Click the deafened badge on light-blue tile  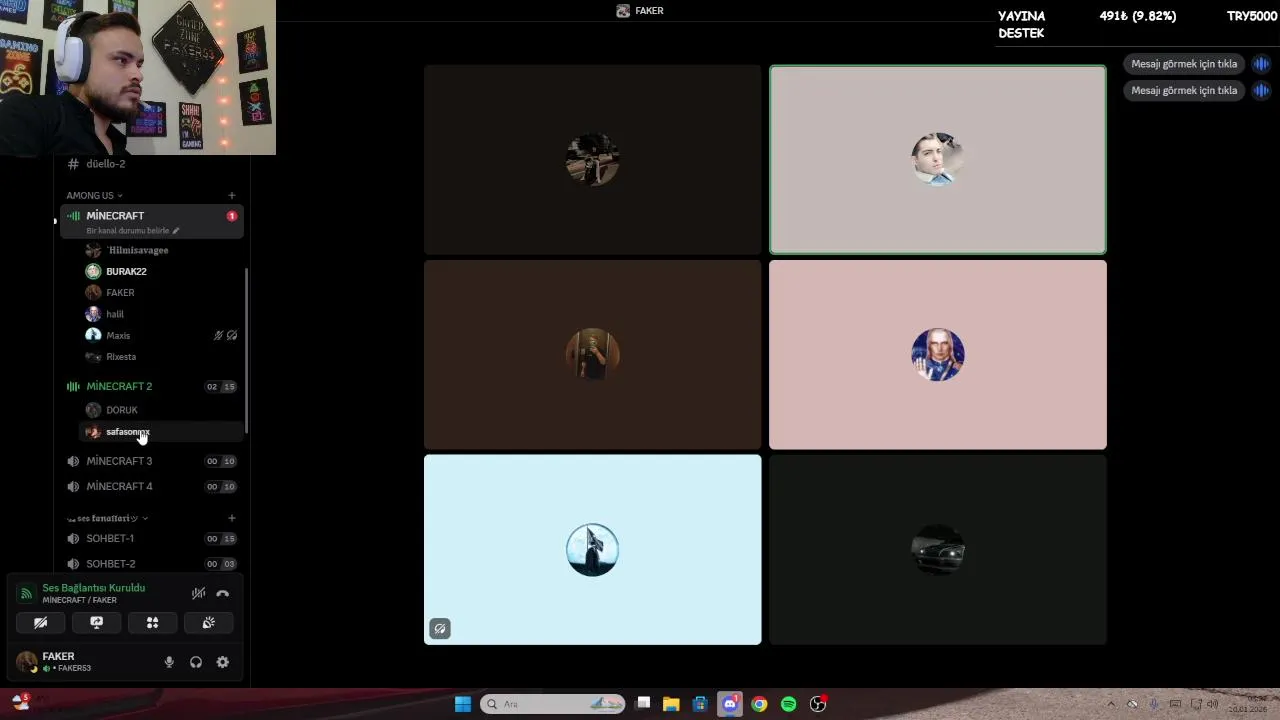click(x=440, y=629)
